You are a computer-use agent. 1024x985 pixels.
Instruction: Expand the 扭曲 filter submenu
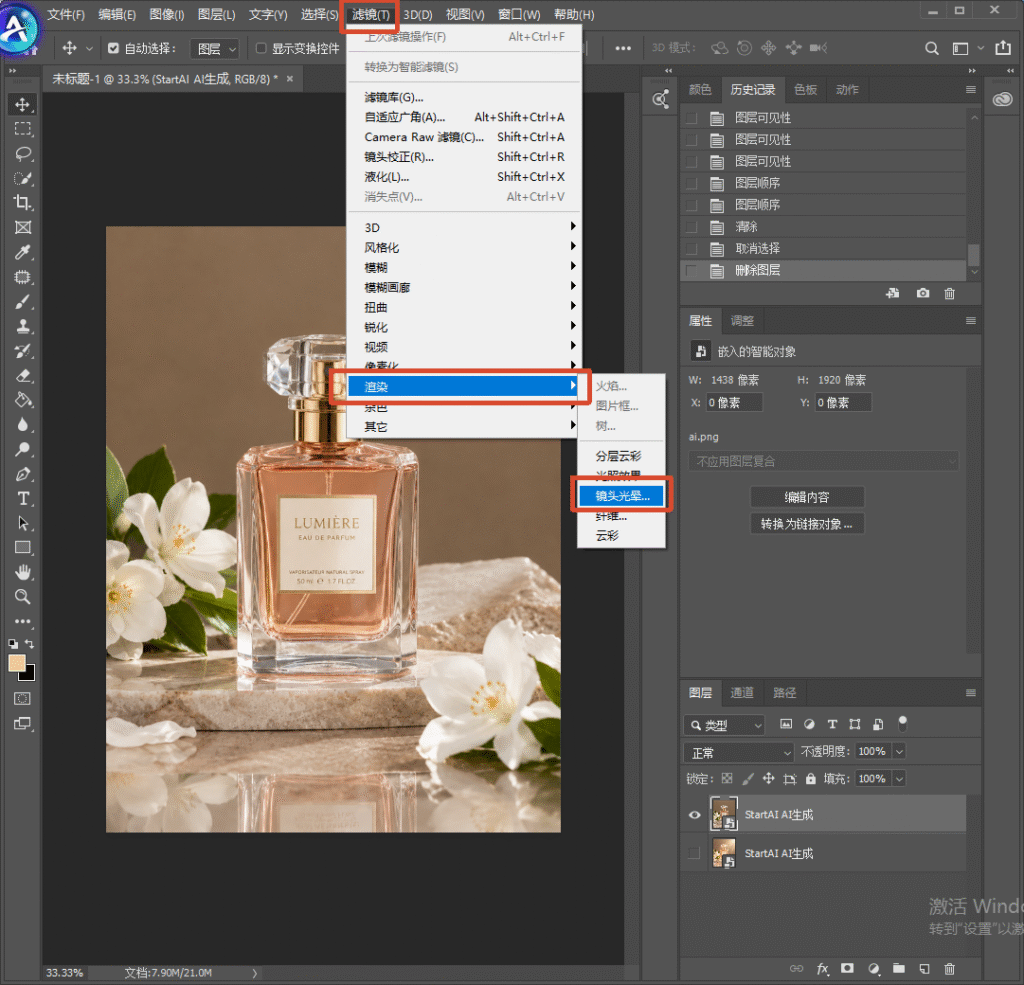[x=464, y=307]
